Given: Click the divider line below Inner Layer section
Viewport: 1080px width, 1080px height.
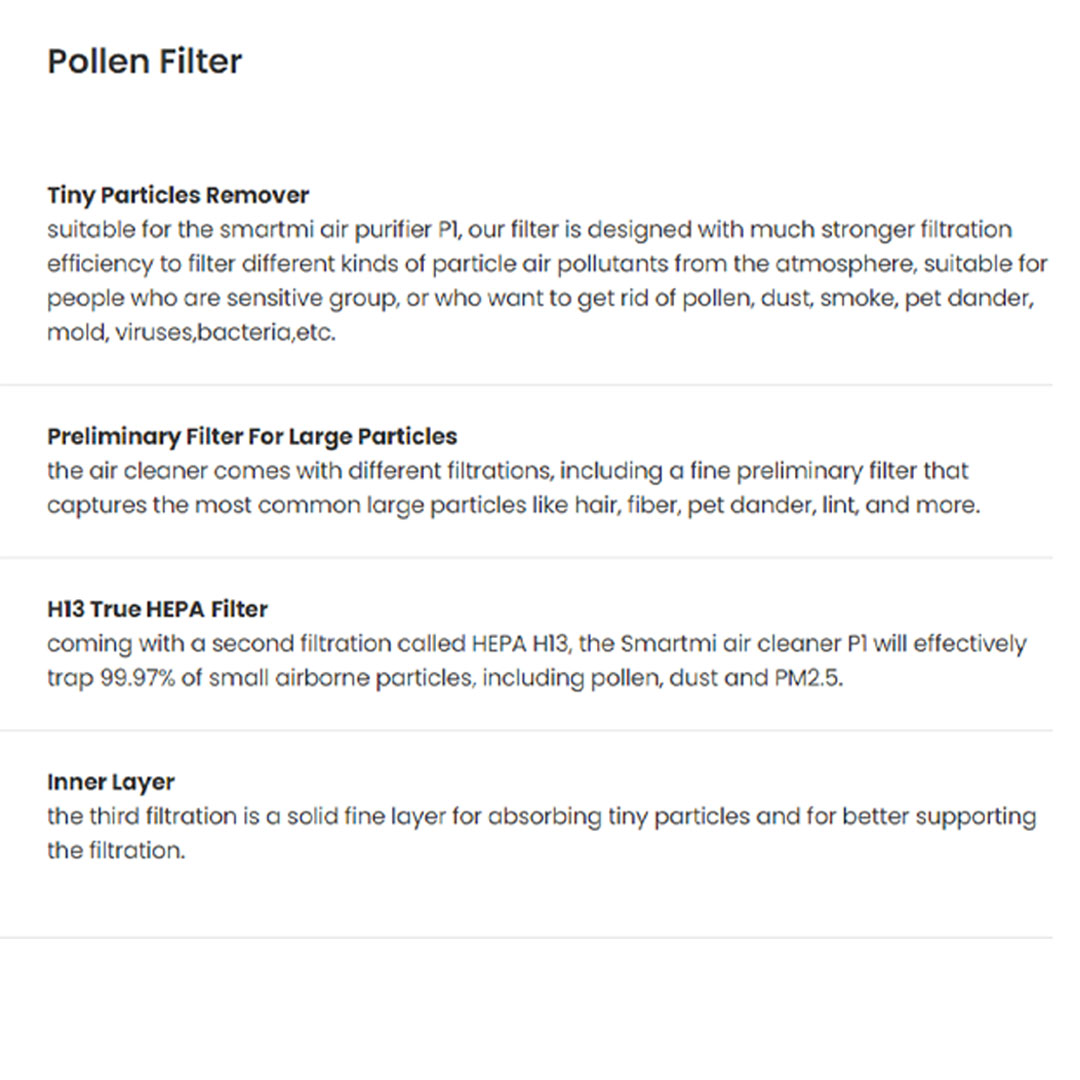Looking at the screenshot, I should (x=526, y=938).
